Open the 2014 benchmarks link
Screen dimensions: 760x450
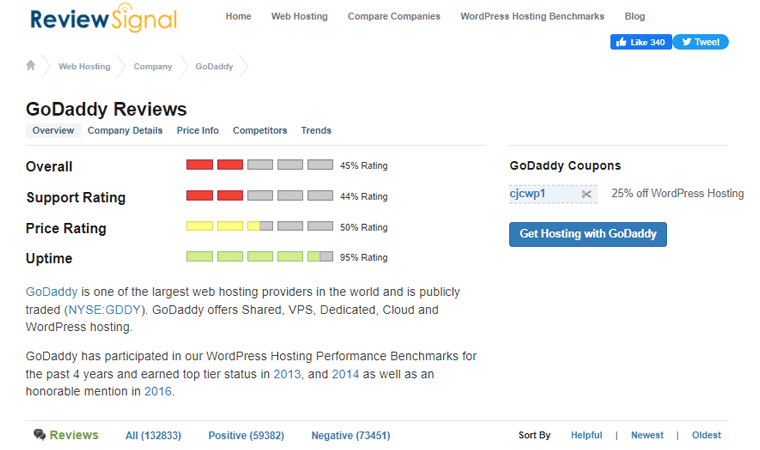(x=345, y=374)
